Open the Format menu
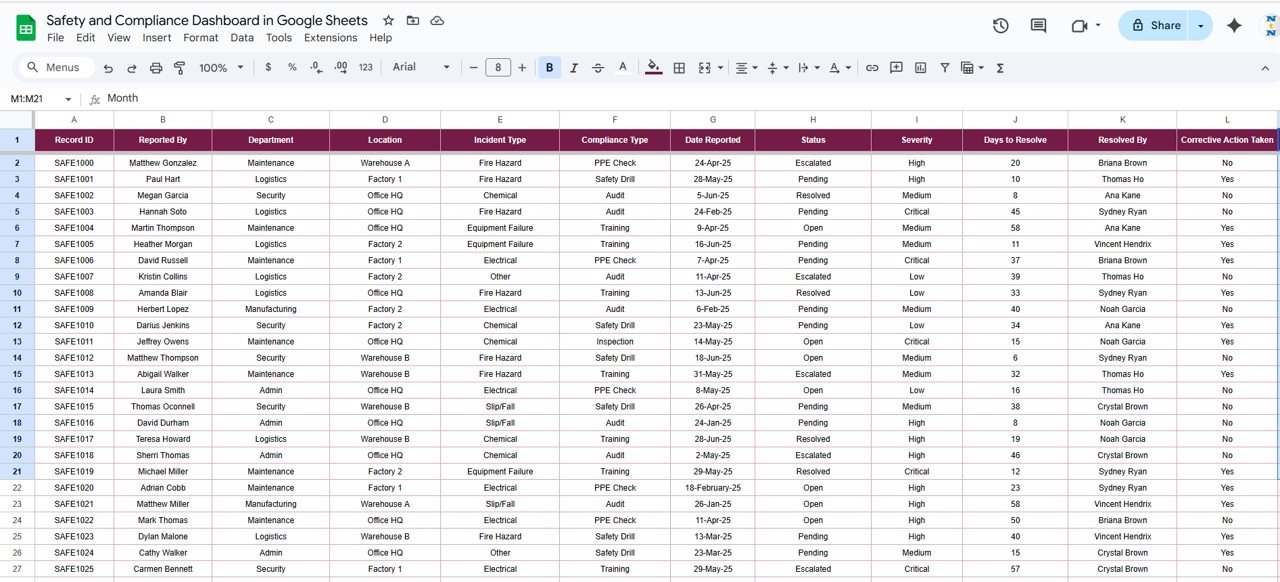This screenshot has width=1280, height=582. click(200, 38)
